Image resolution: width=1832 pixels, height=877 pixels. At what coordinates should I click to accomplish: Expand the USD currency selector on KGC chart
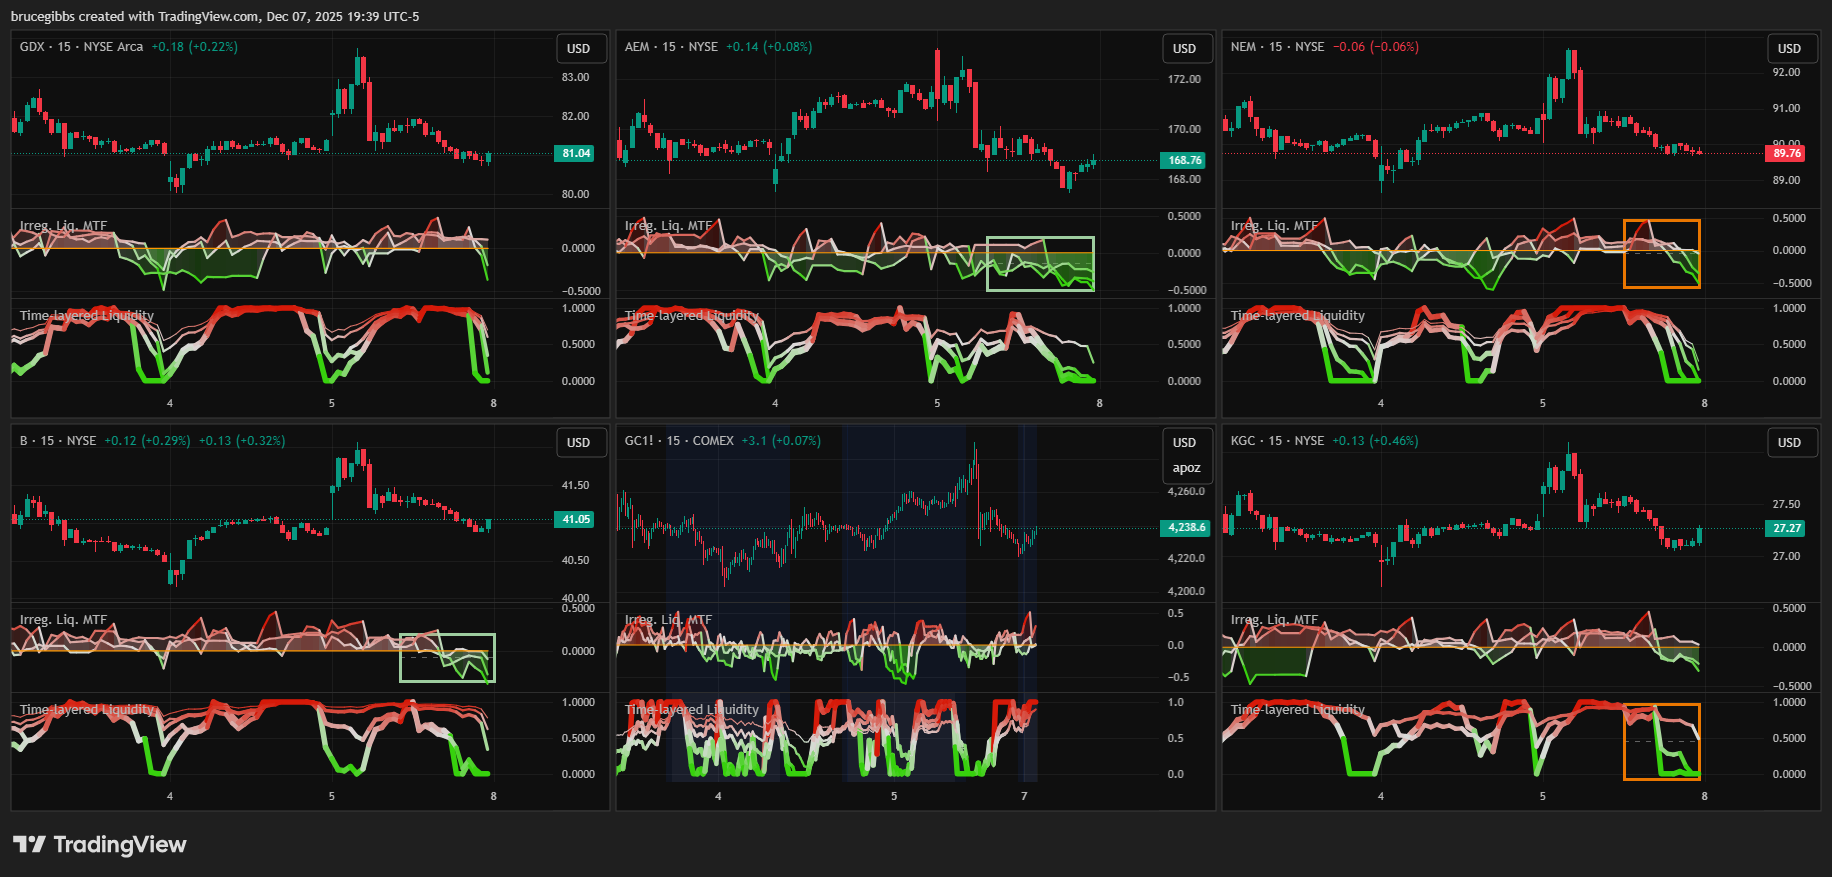(1789, 442)
